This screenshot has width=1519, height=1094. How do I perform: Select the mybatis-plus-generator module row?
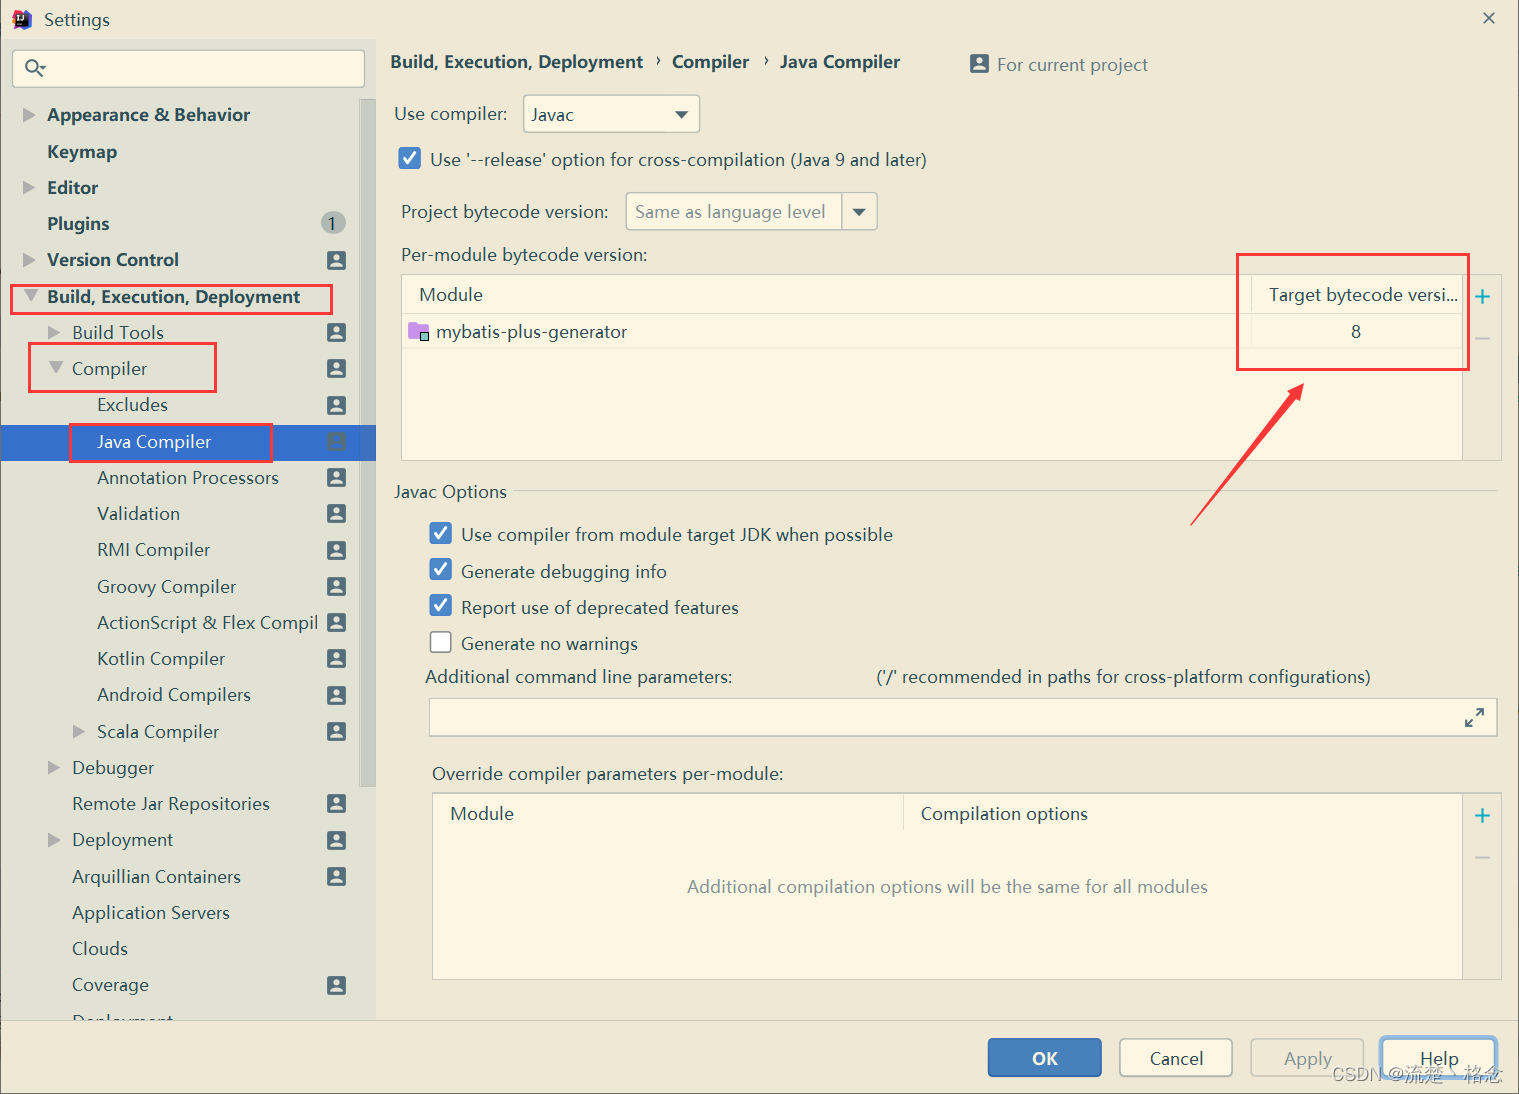click(x=931, y=332)
